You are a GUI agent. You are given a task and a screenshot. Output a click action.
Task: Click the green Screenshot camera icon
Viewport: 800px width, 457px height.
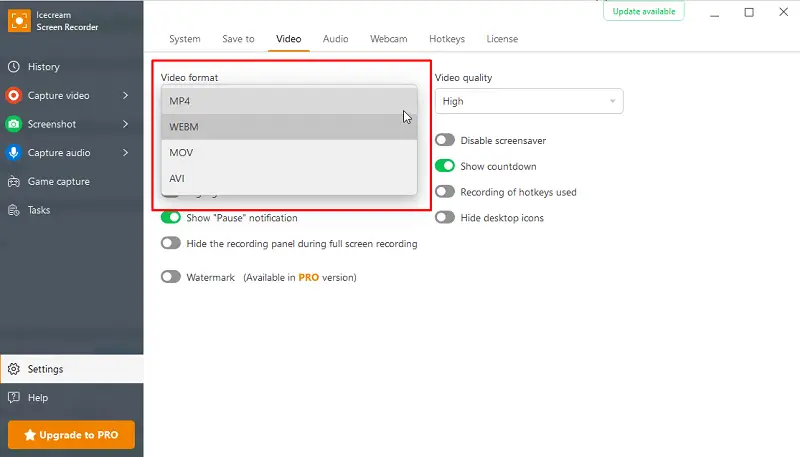pos(14,124)
